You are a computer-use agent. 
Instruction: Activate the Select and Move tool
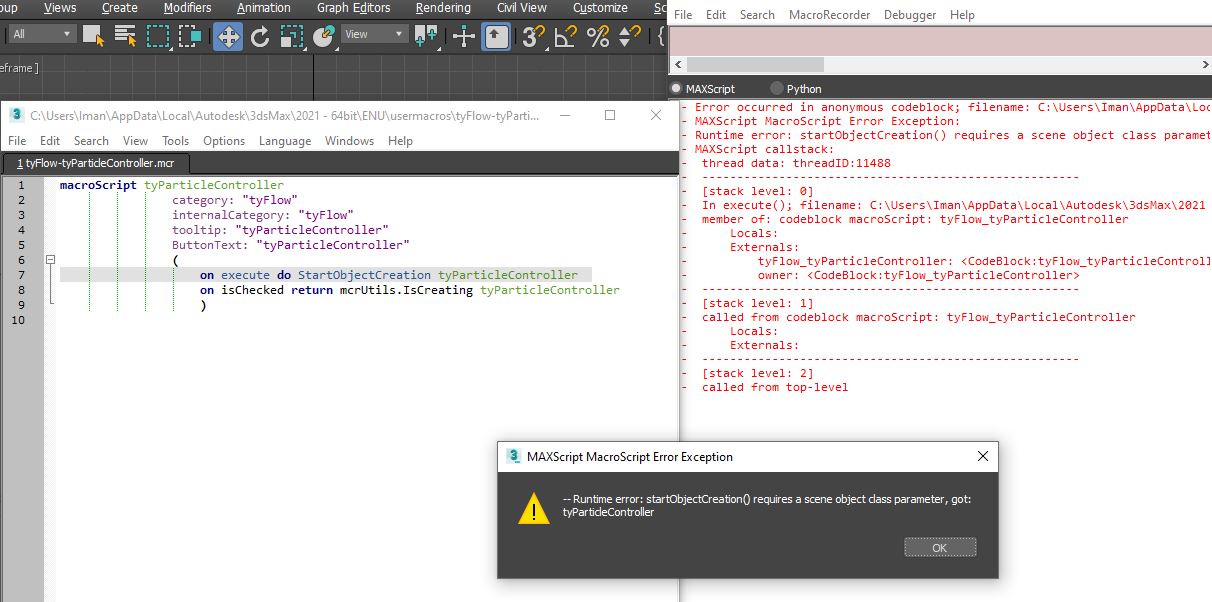pos(228,37)
